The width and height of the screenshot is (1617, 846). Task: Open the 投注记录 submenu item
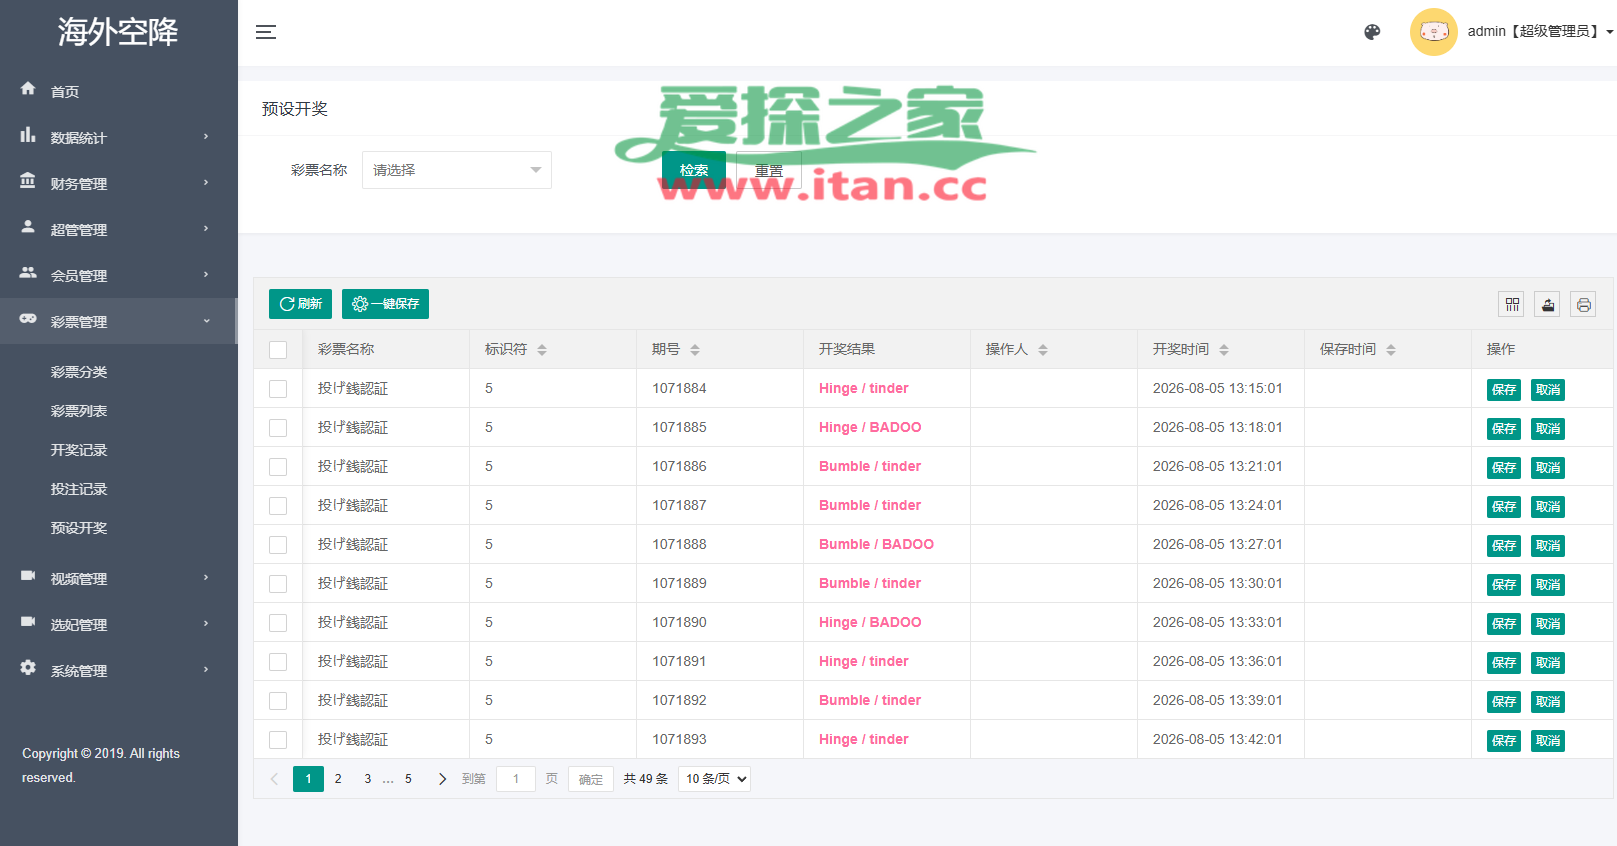point(79,489)
